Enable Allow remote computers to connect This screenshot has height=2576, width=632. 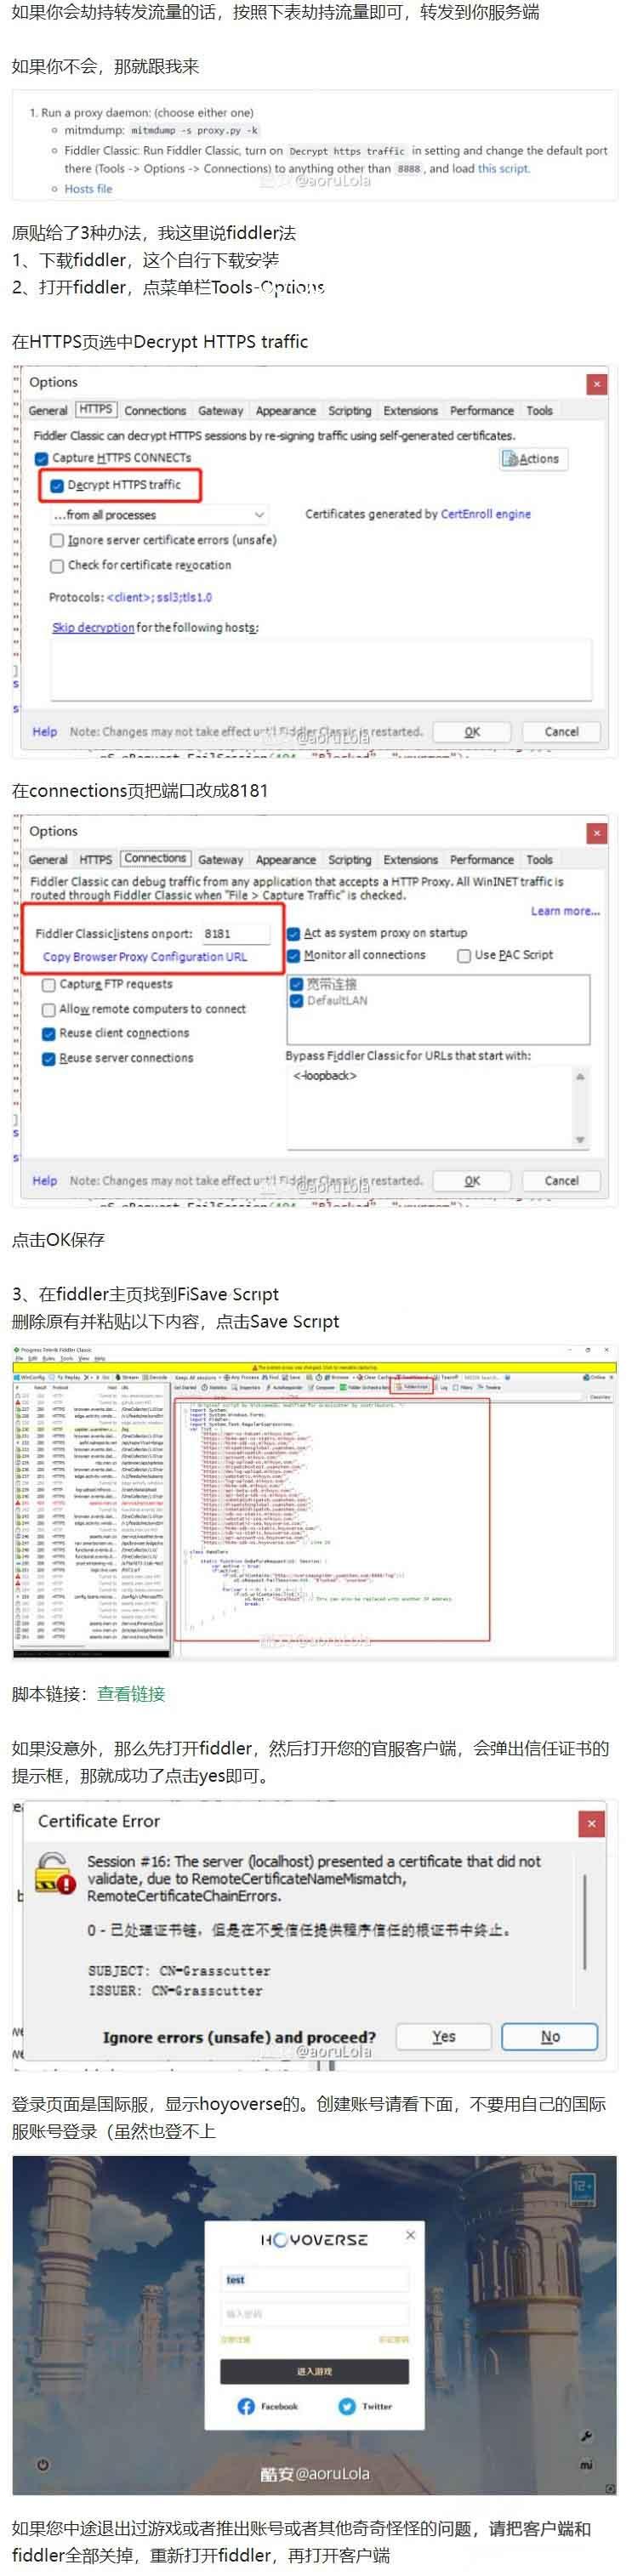pos(48,1009)
